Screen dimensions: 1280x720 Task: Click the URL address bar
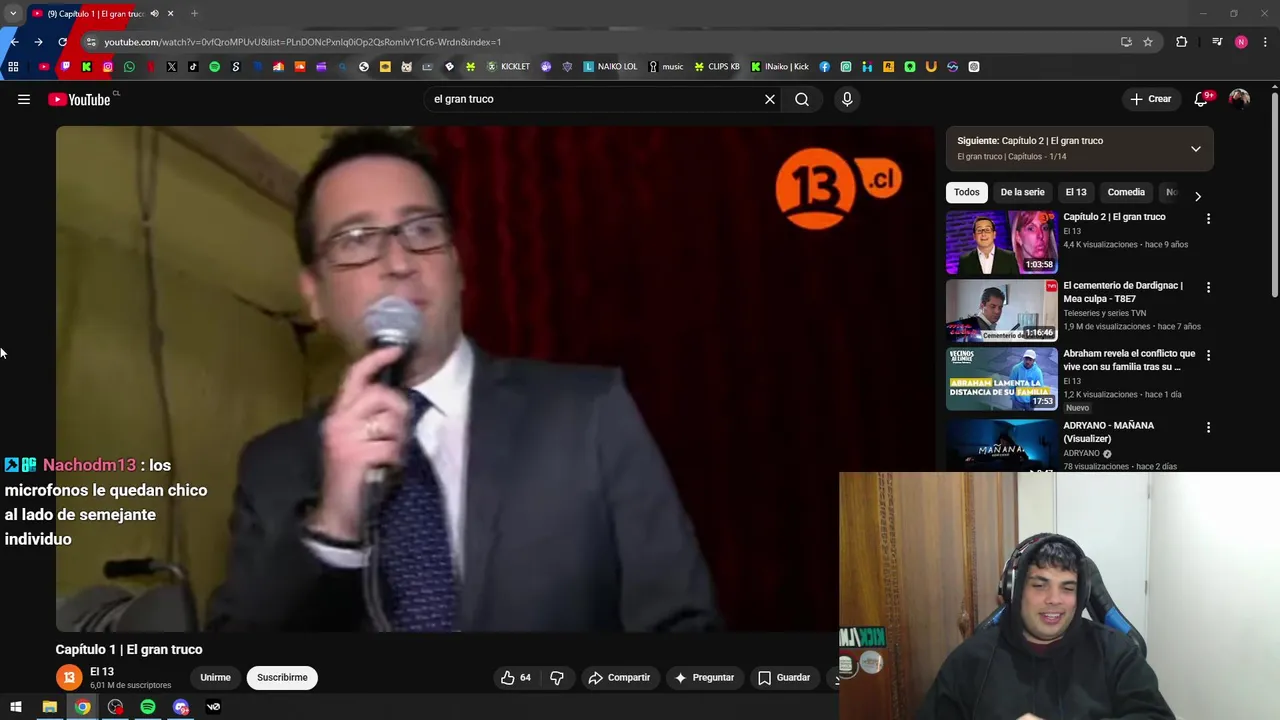pyautogui.click(x=600, y=42)
